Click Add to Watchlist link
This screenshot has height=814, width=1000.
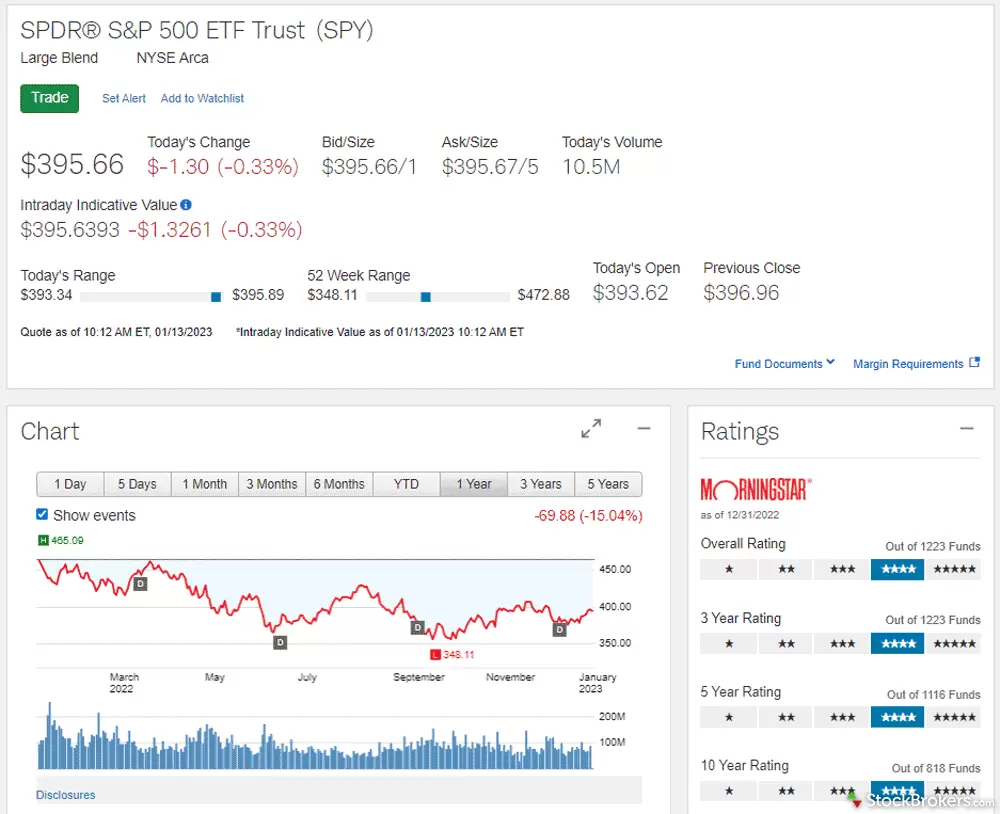(202, 98)
